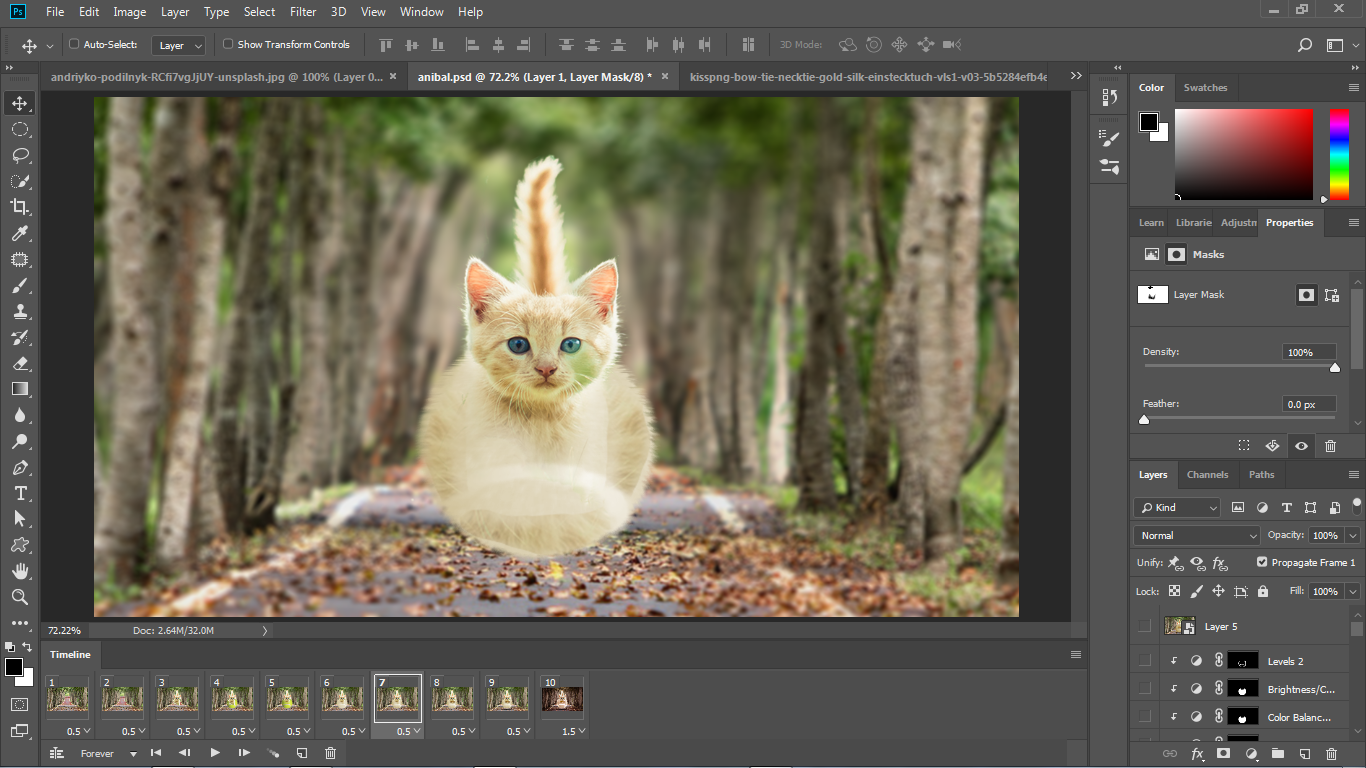Open the Kind filter dropdown
Image resolution: width=1366 pixels, height=768 pixels.
[x=1177, y=507]
